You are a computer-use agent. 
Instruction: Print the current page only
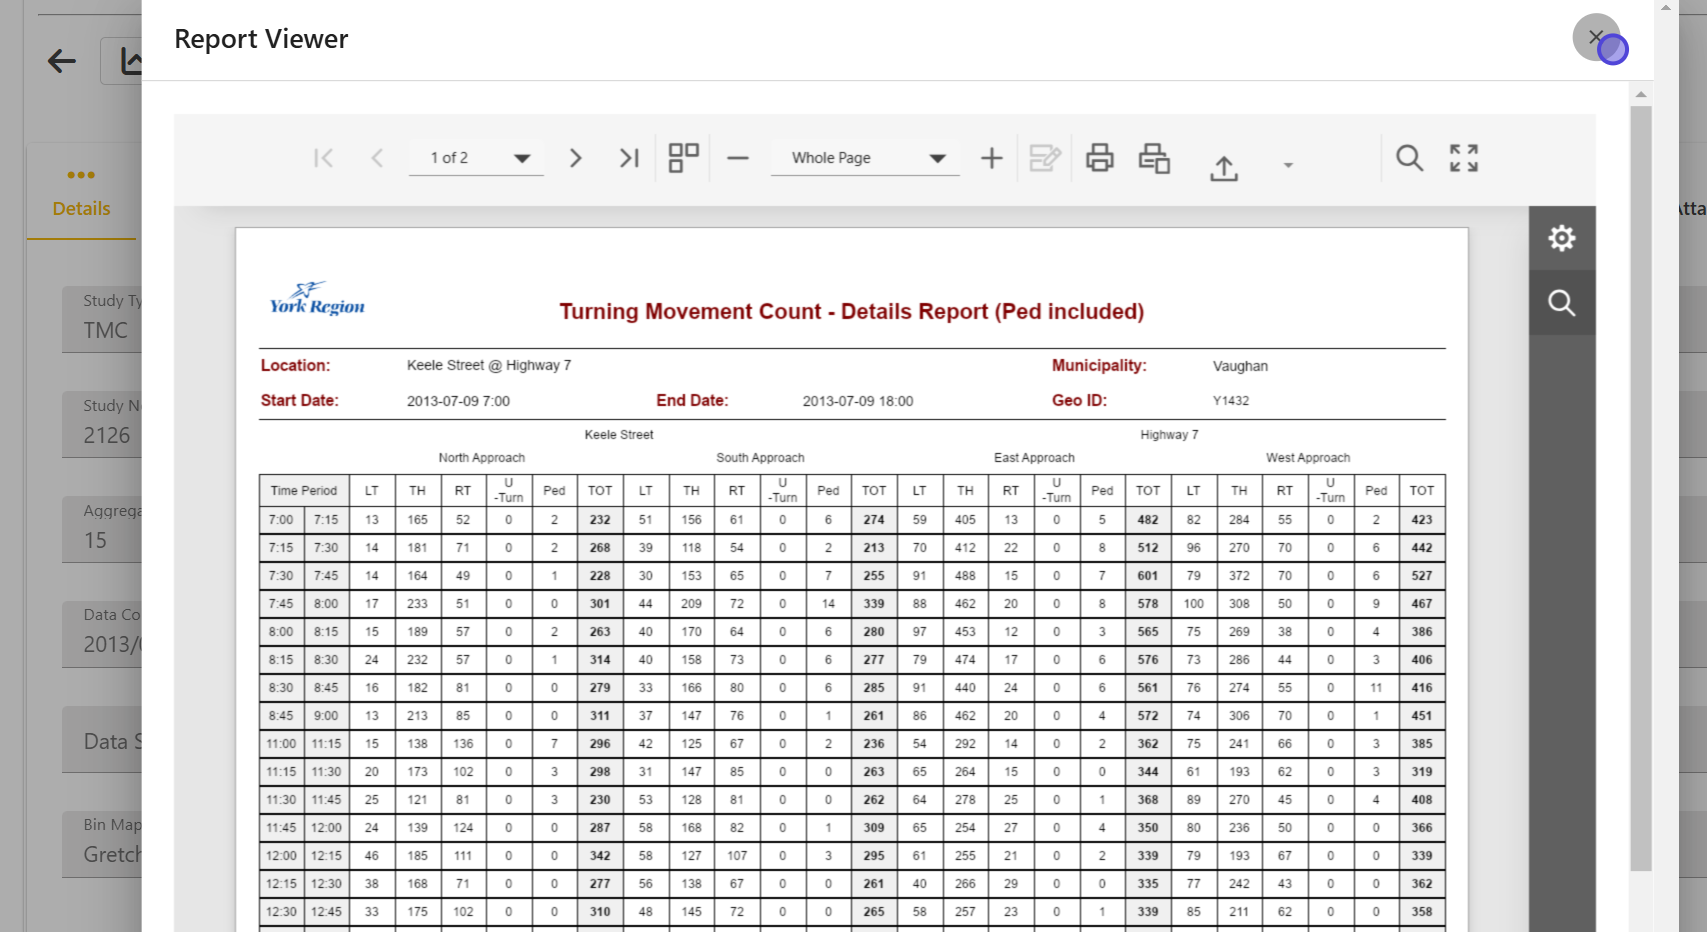(1154, 158)
